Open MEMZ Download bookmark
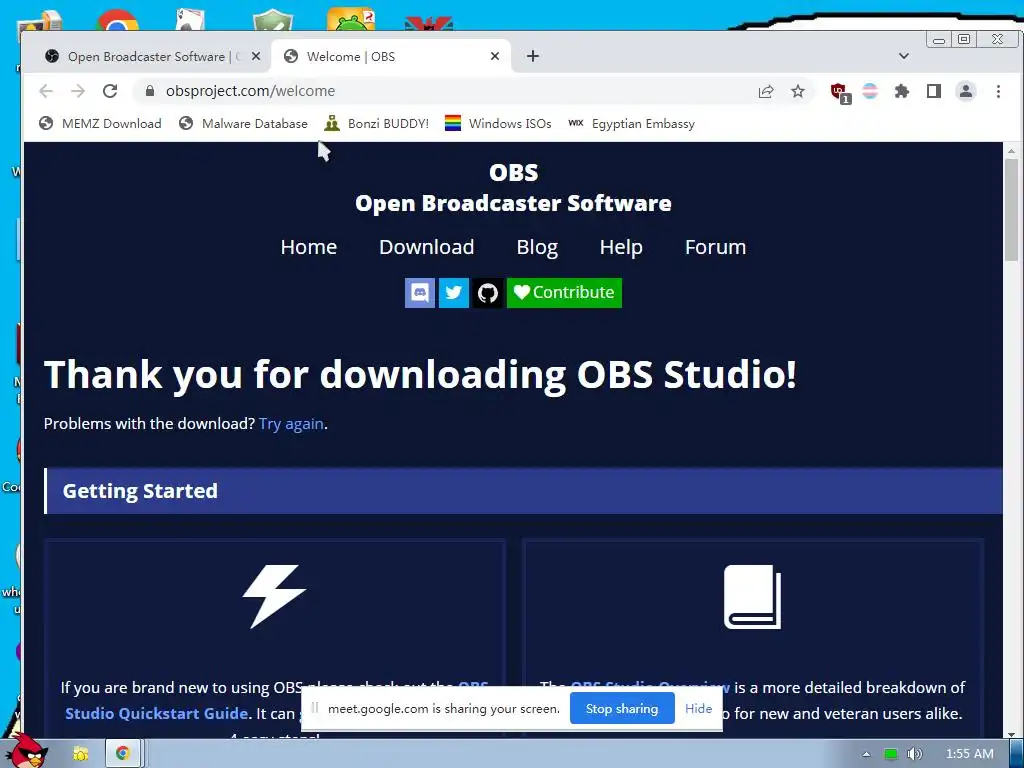Viewport: 1024px width, 768px height. point(100,123)
